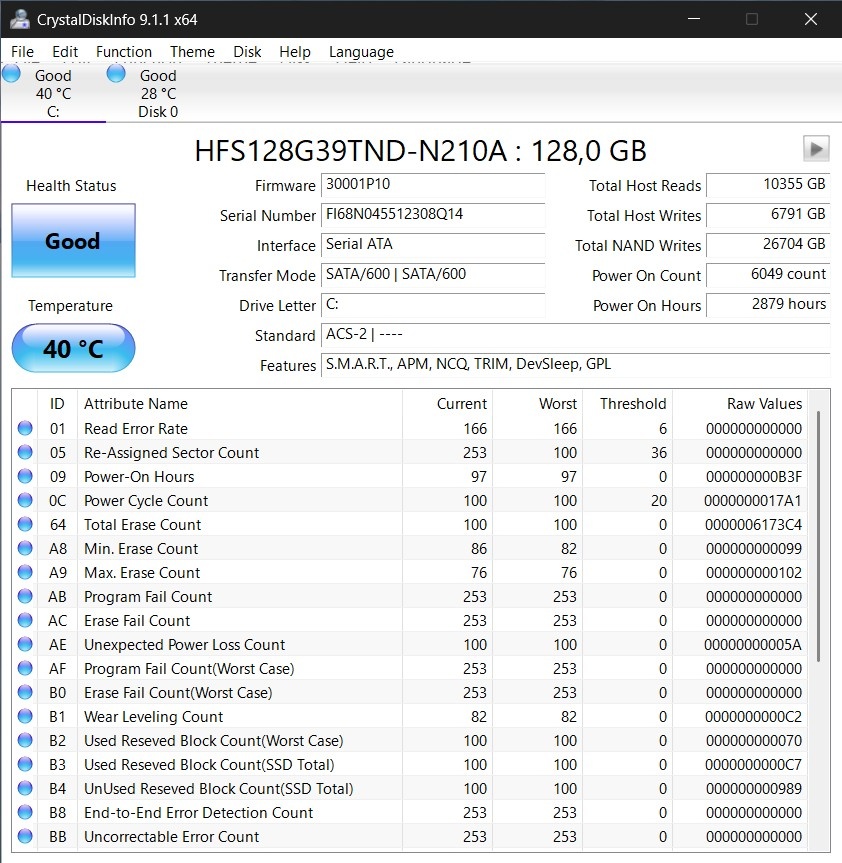Click the blue status dot beside Read Error Rate
The image size is (842, 863).
(x=25, y=428)
